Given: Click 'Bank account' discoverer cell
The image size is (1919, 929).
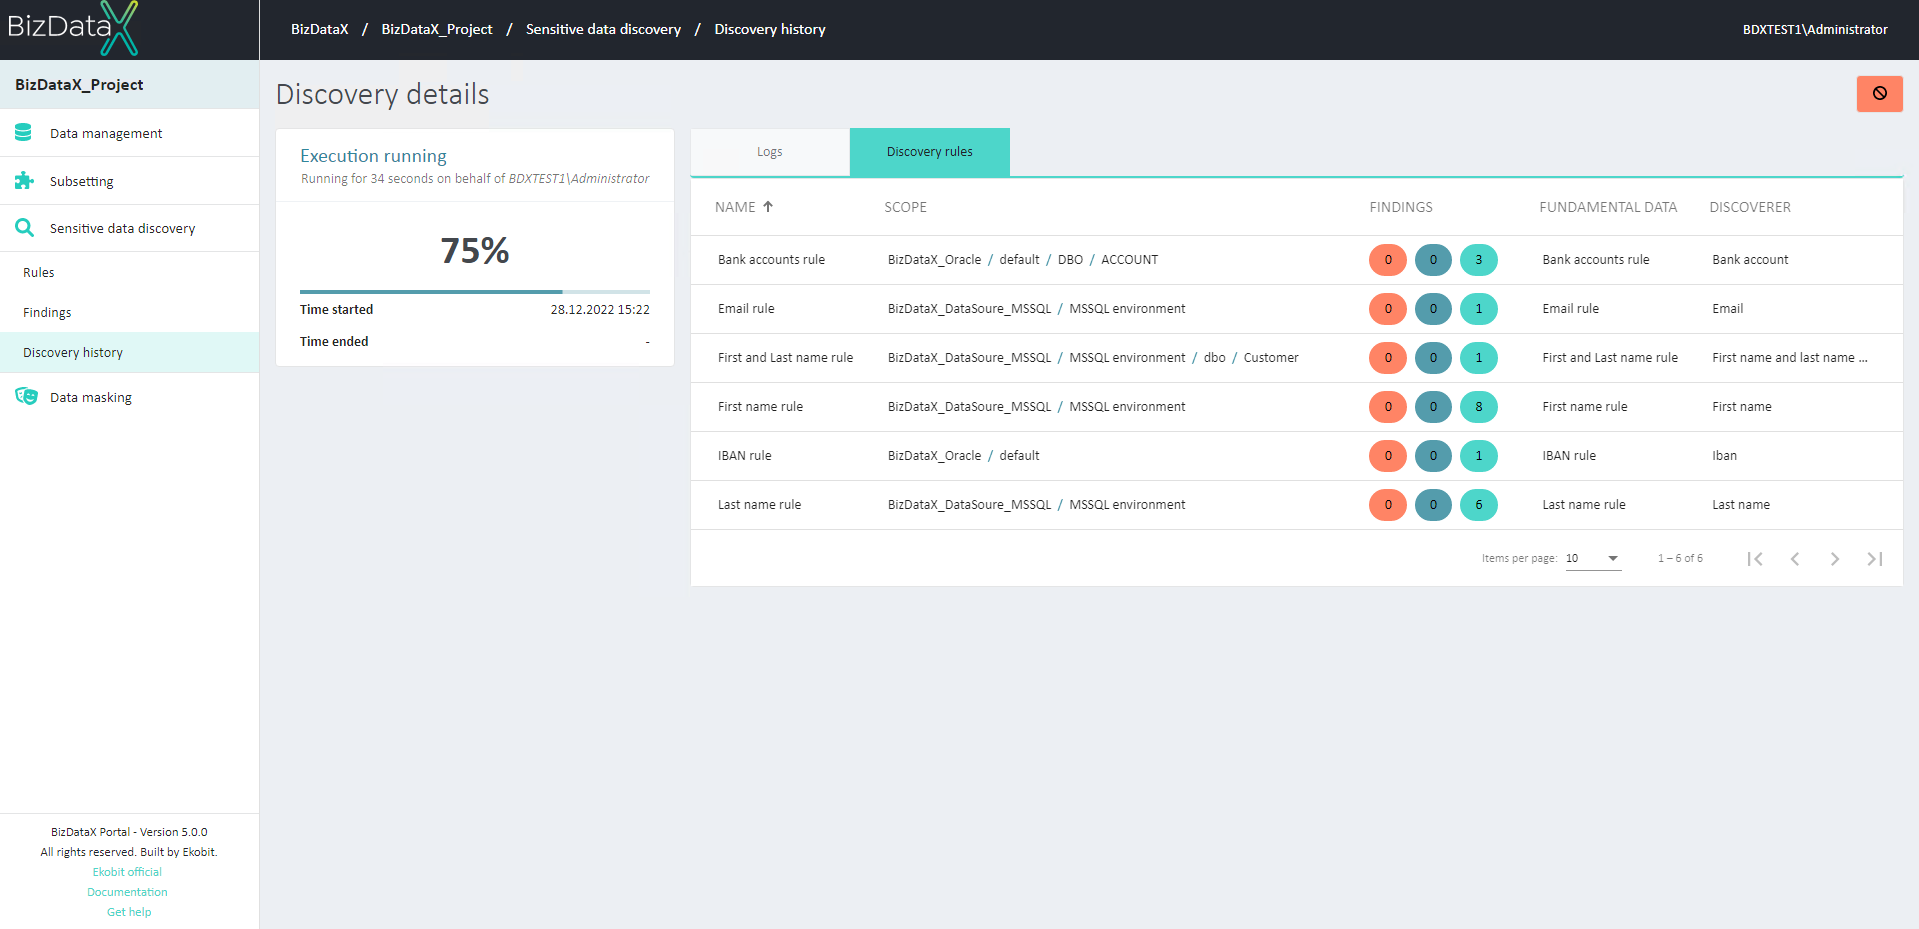Looking at the screenshot, I should point(1750,259).
